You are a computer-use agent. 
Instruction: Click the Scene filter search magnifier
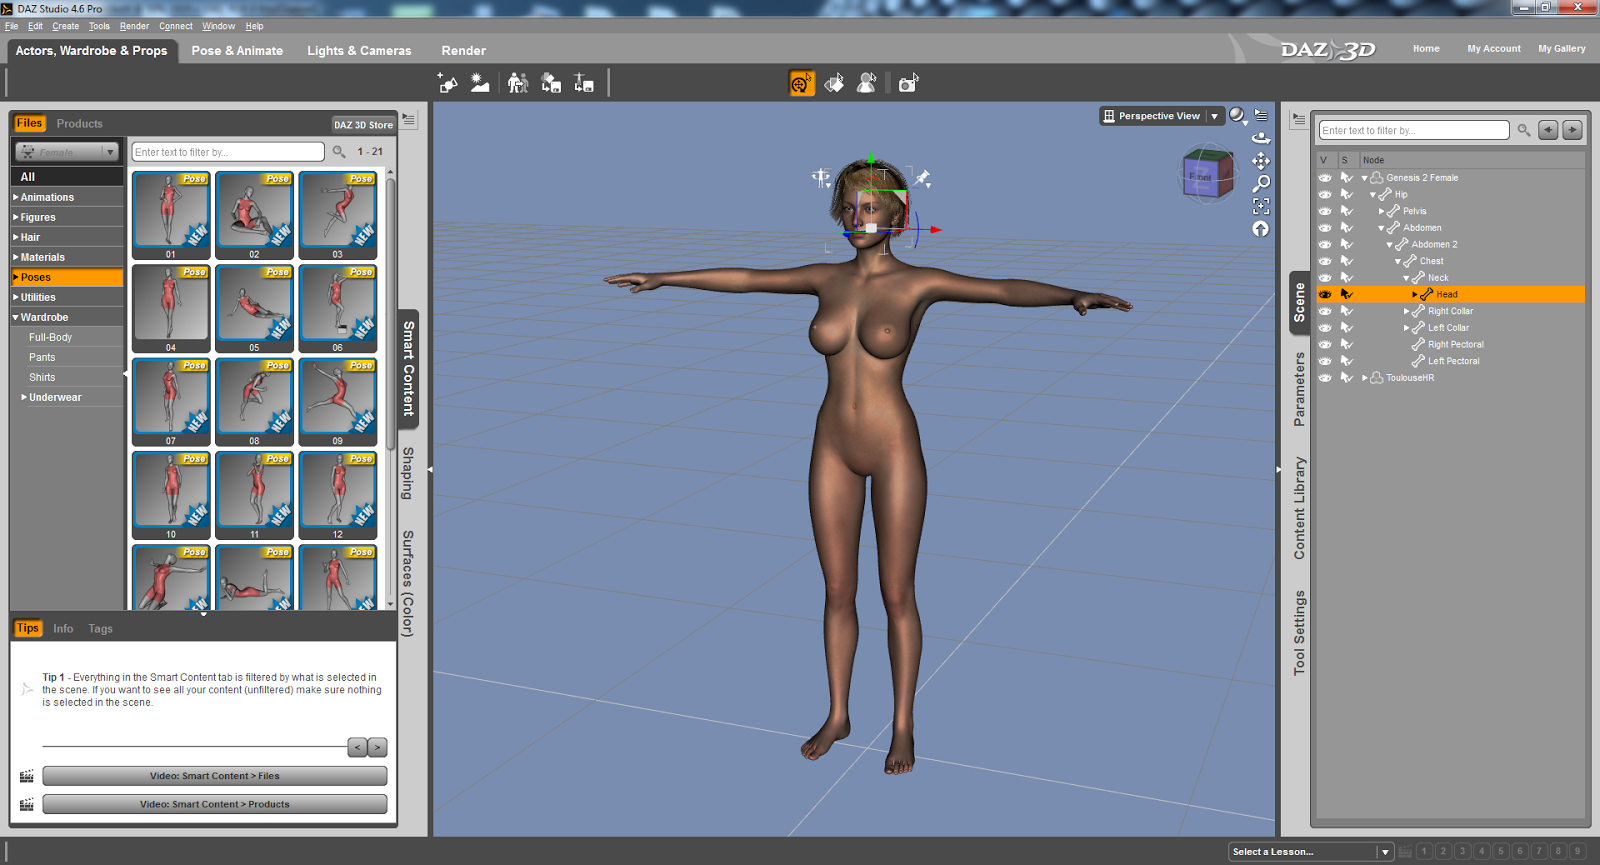[x=1524, y=130]
